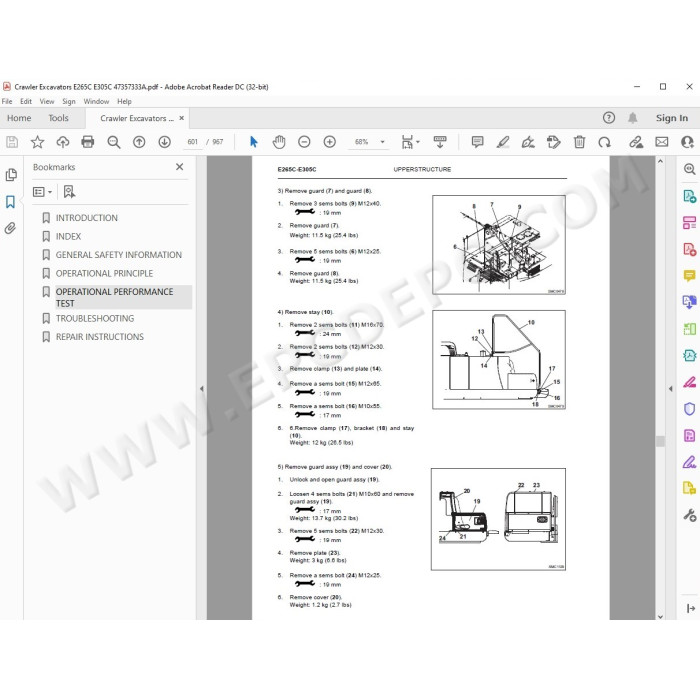This screenshot has width=700, height=700.
Task: Open the user account icon in the toolbar
Action: (687, 142)
